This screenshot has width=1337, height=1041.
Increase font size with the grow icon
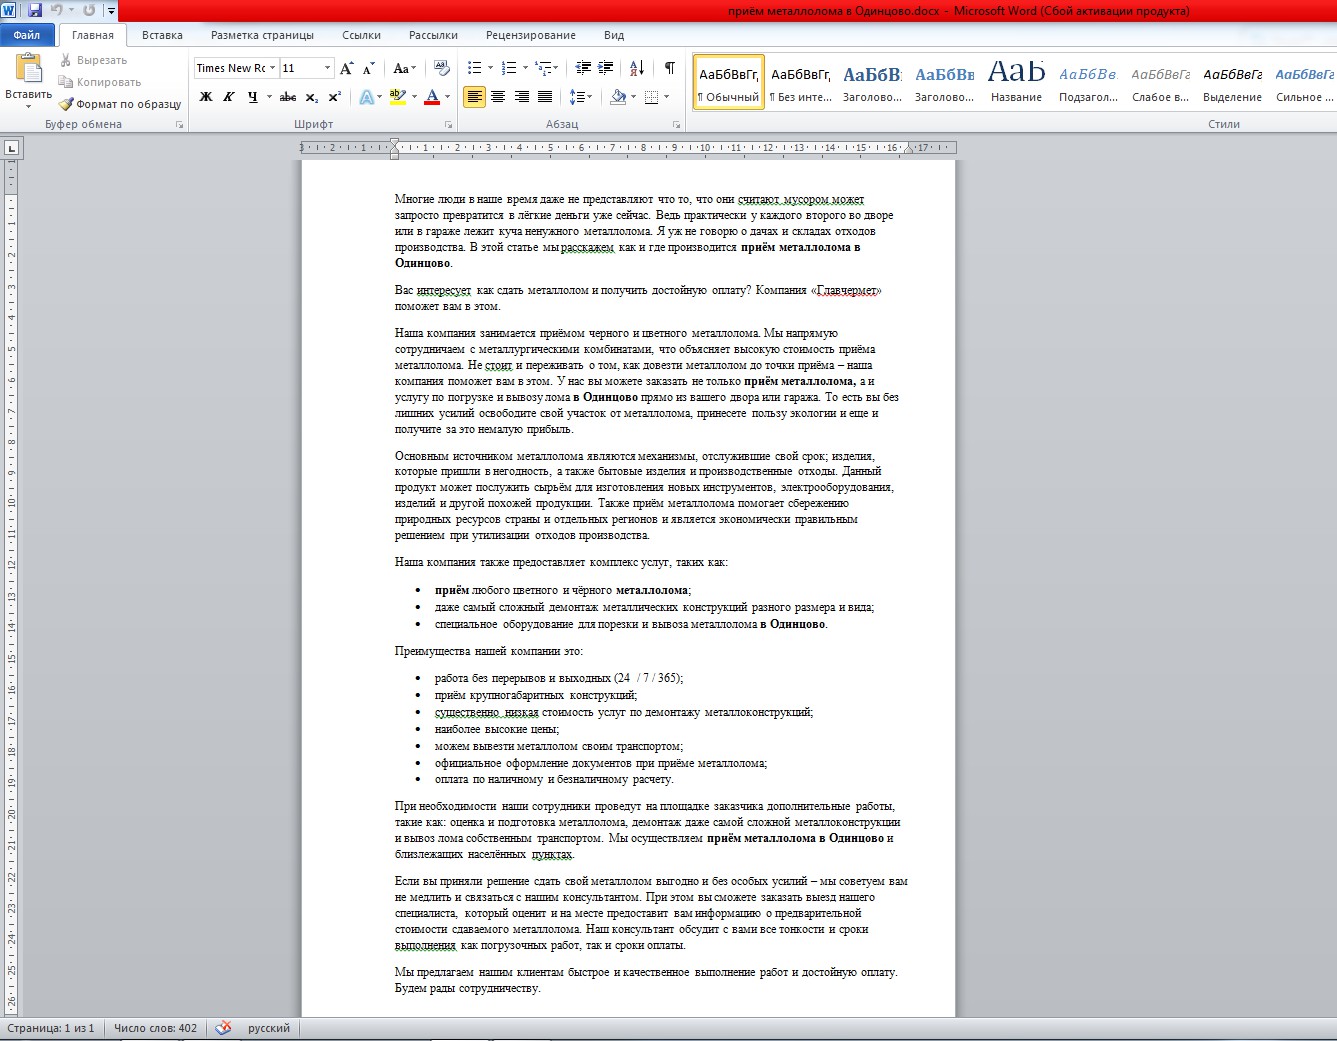pyautogui.click(x=347, y=68)
